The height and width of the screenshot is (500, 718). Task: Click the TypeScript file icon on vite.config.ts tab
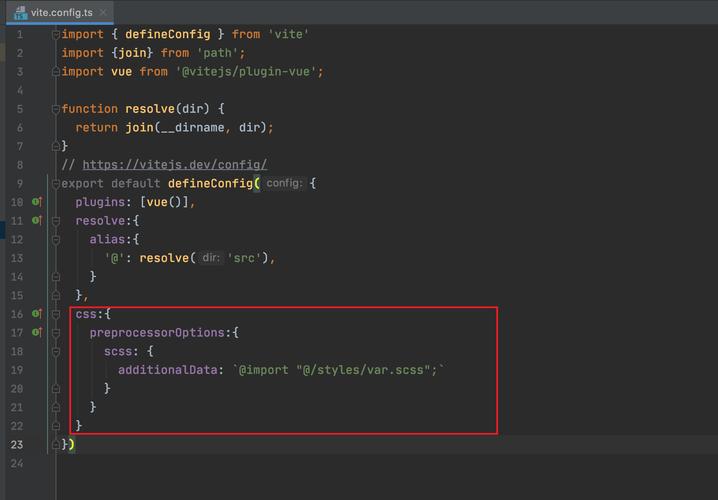pos(21,13)
